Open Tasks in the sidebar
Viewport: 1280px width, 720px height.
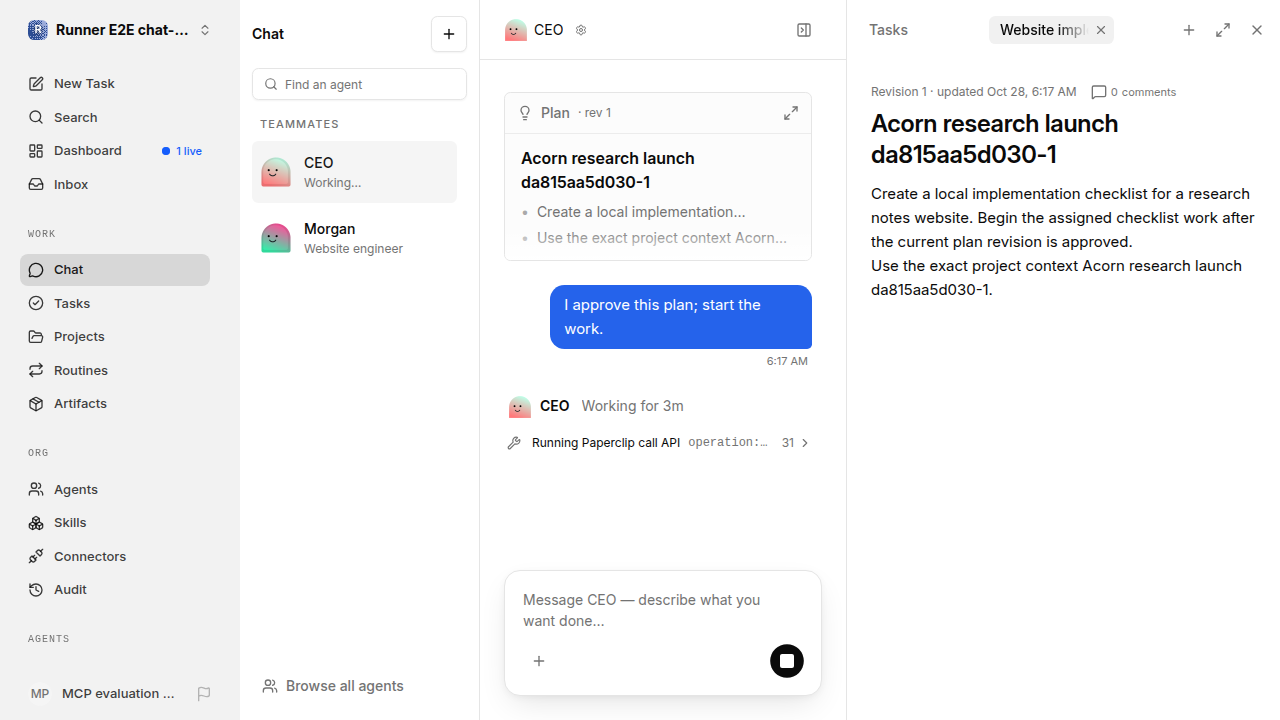click(x=115, y=303)
